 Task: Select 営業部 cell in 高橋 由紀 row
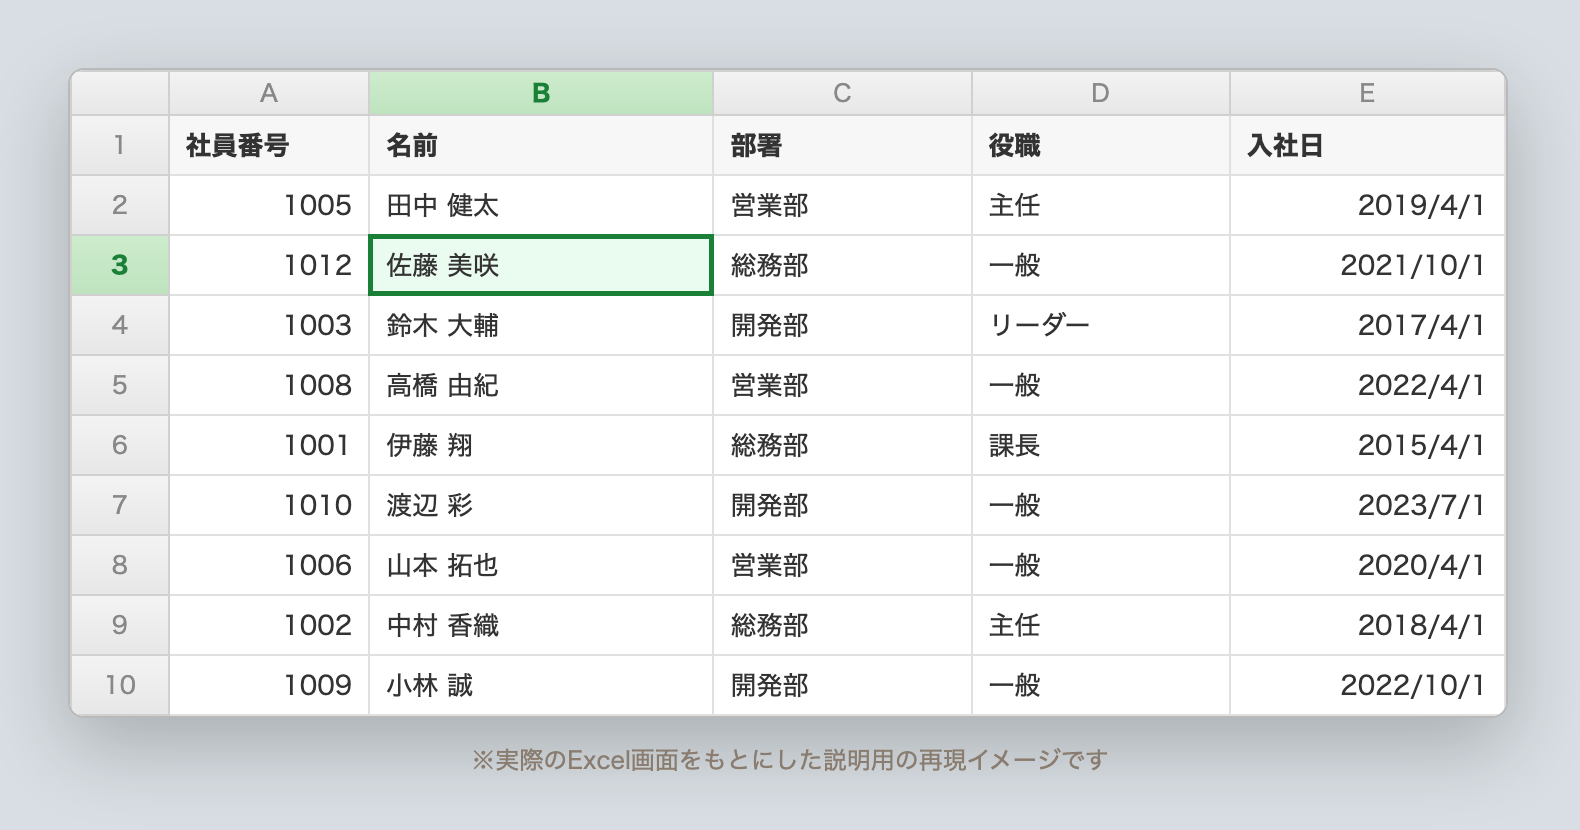[x=842, y=385]
